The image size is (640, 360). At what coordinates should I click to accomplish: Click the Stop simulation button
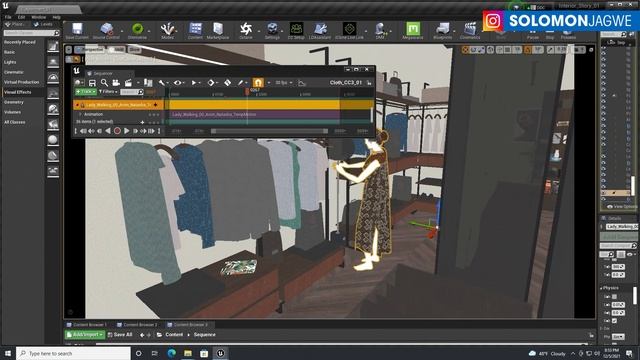pyautogui.click(x=550, y=34)
